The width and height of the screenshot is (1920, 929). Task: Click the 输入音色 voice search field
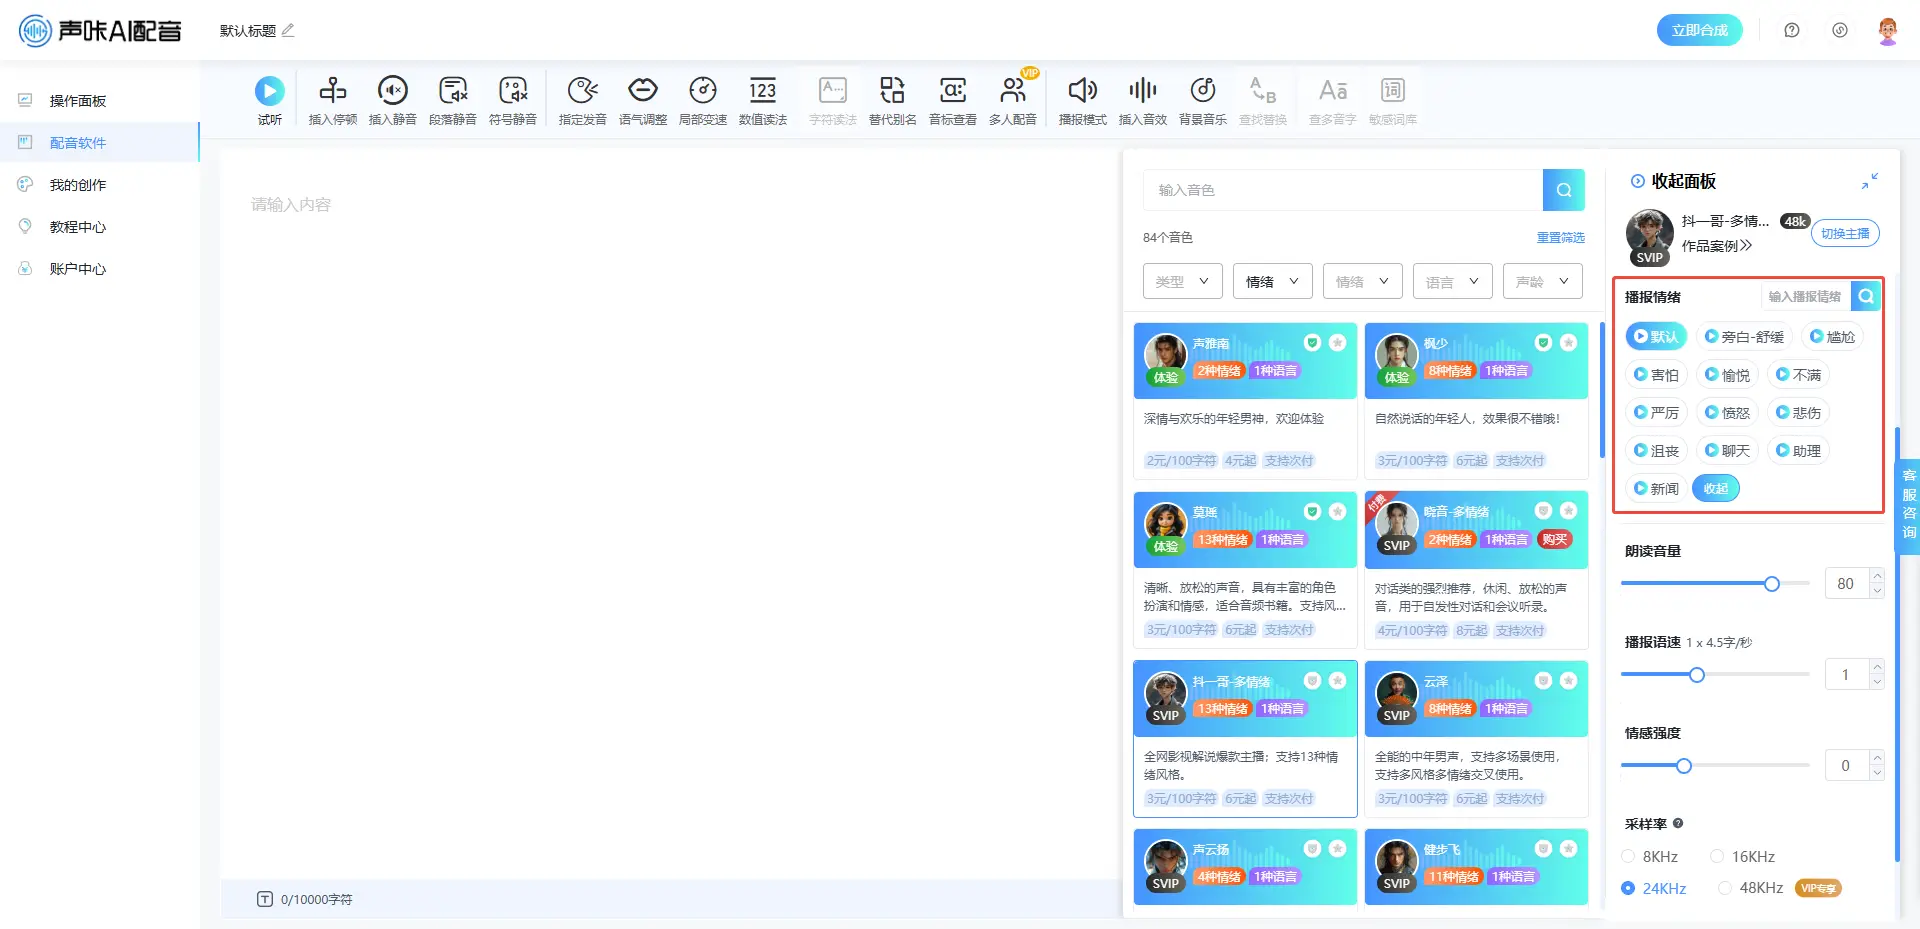tap(1342, 190)
